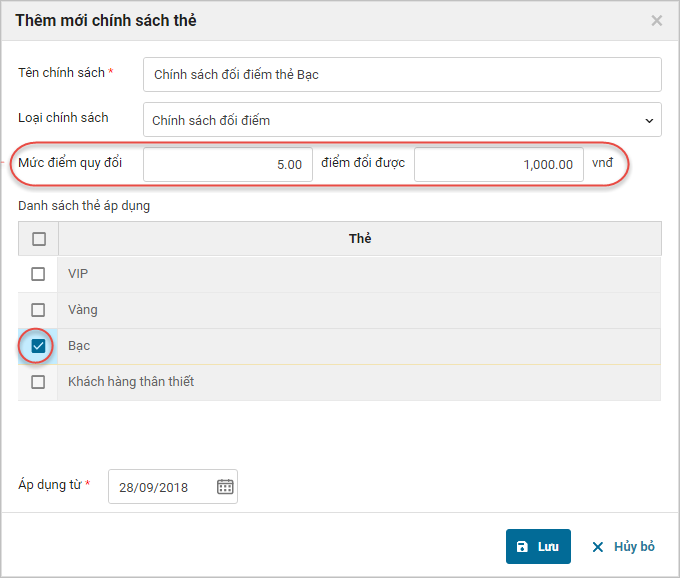Viewport: 680px width, 578px height.
Task: Click the Hủy bỏ cancel button
Action: point(623,547)
